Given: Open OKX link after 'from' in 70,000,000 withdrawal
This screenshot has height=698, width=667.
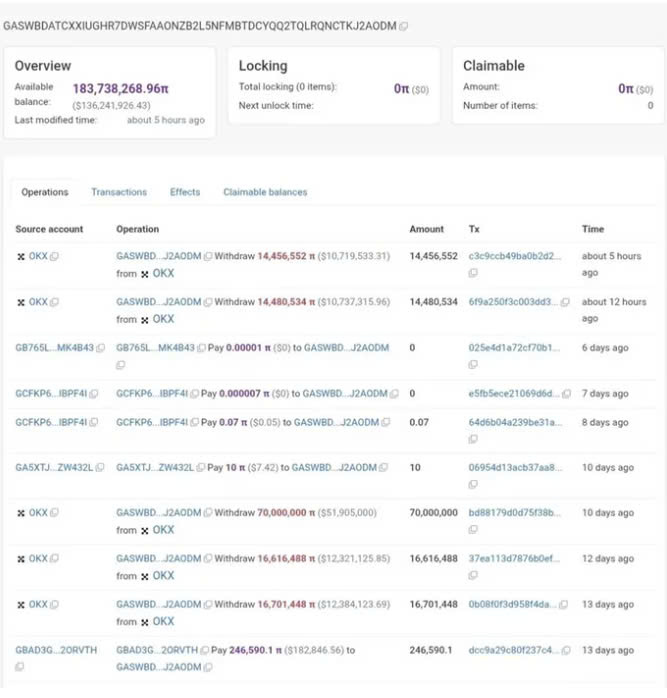Looking at the screenshot, I should tap(163, 530).
